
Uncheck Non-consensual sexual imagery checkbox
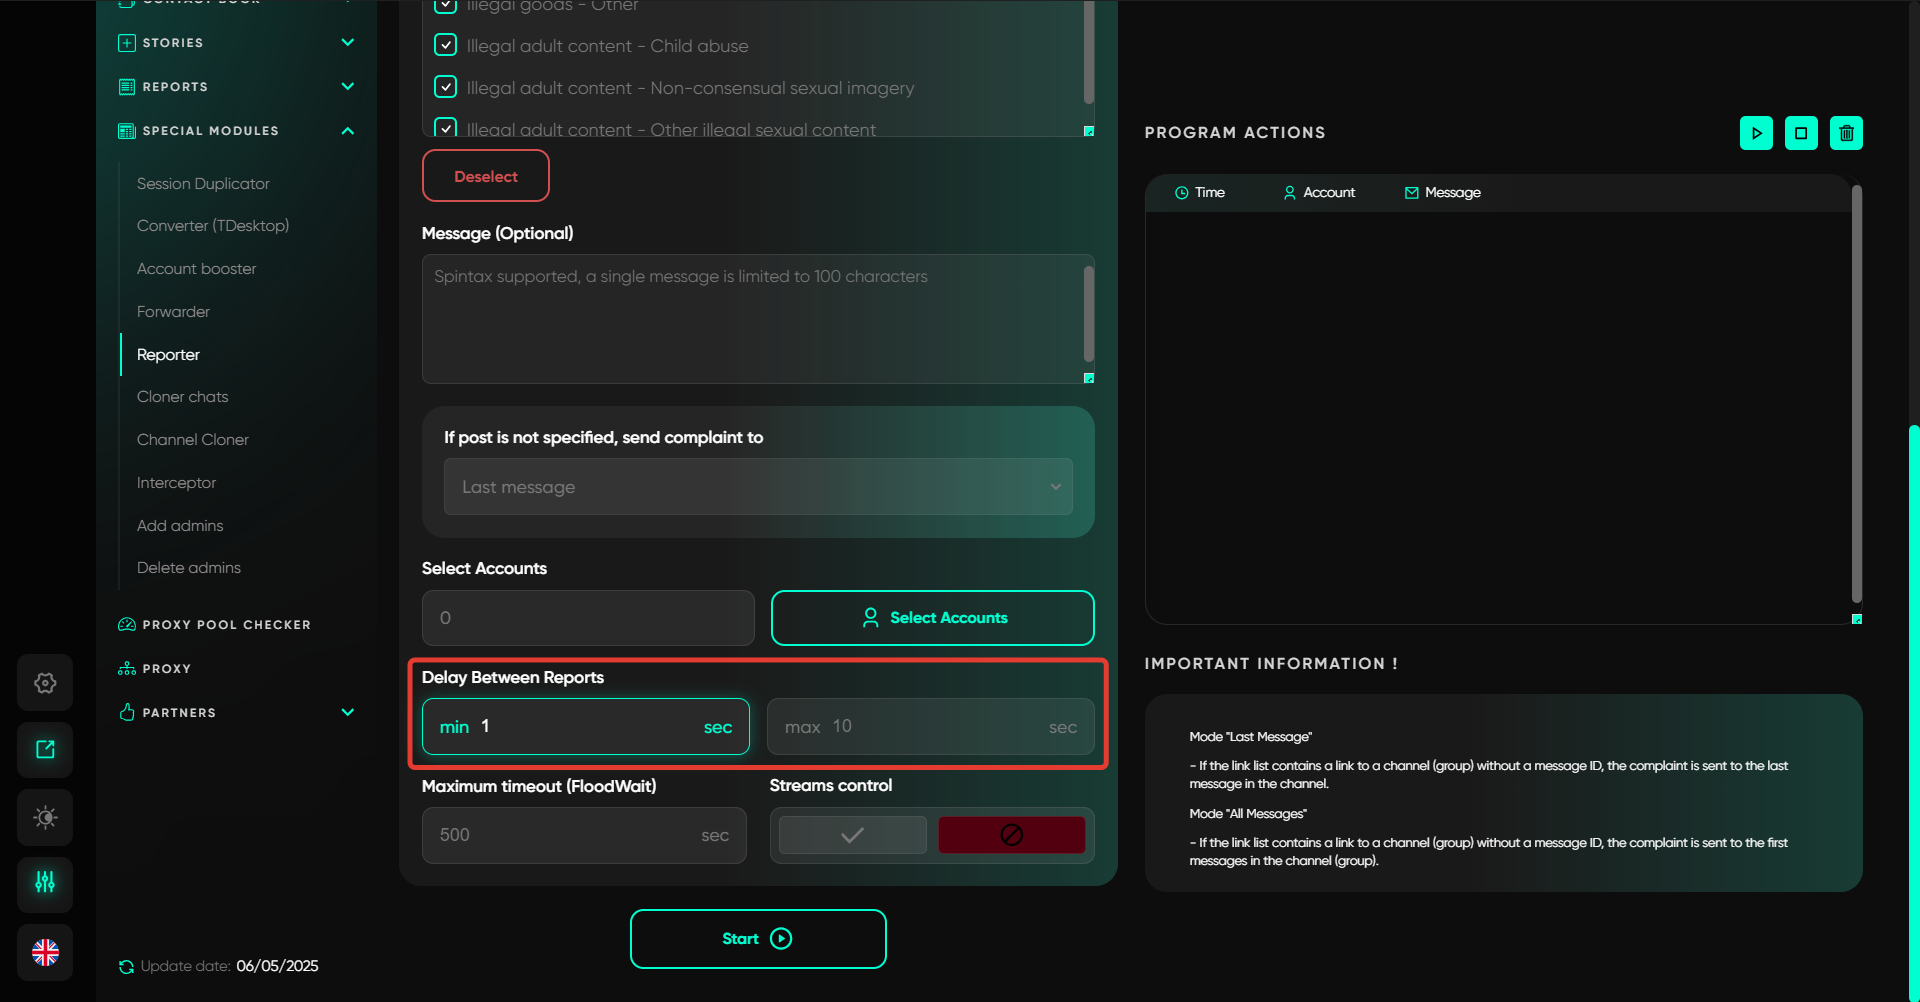(446, 88)
